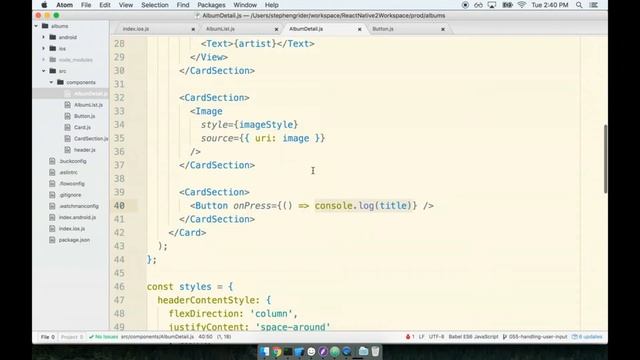Open go-to-line from cursor position 40:50

click(x=205, y=337)
